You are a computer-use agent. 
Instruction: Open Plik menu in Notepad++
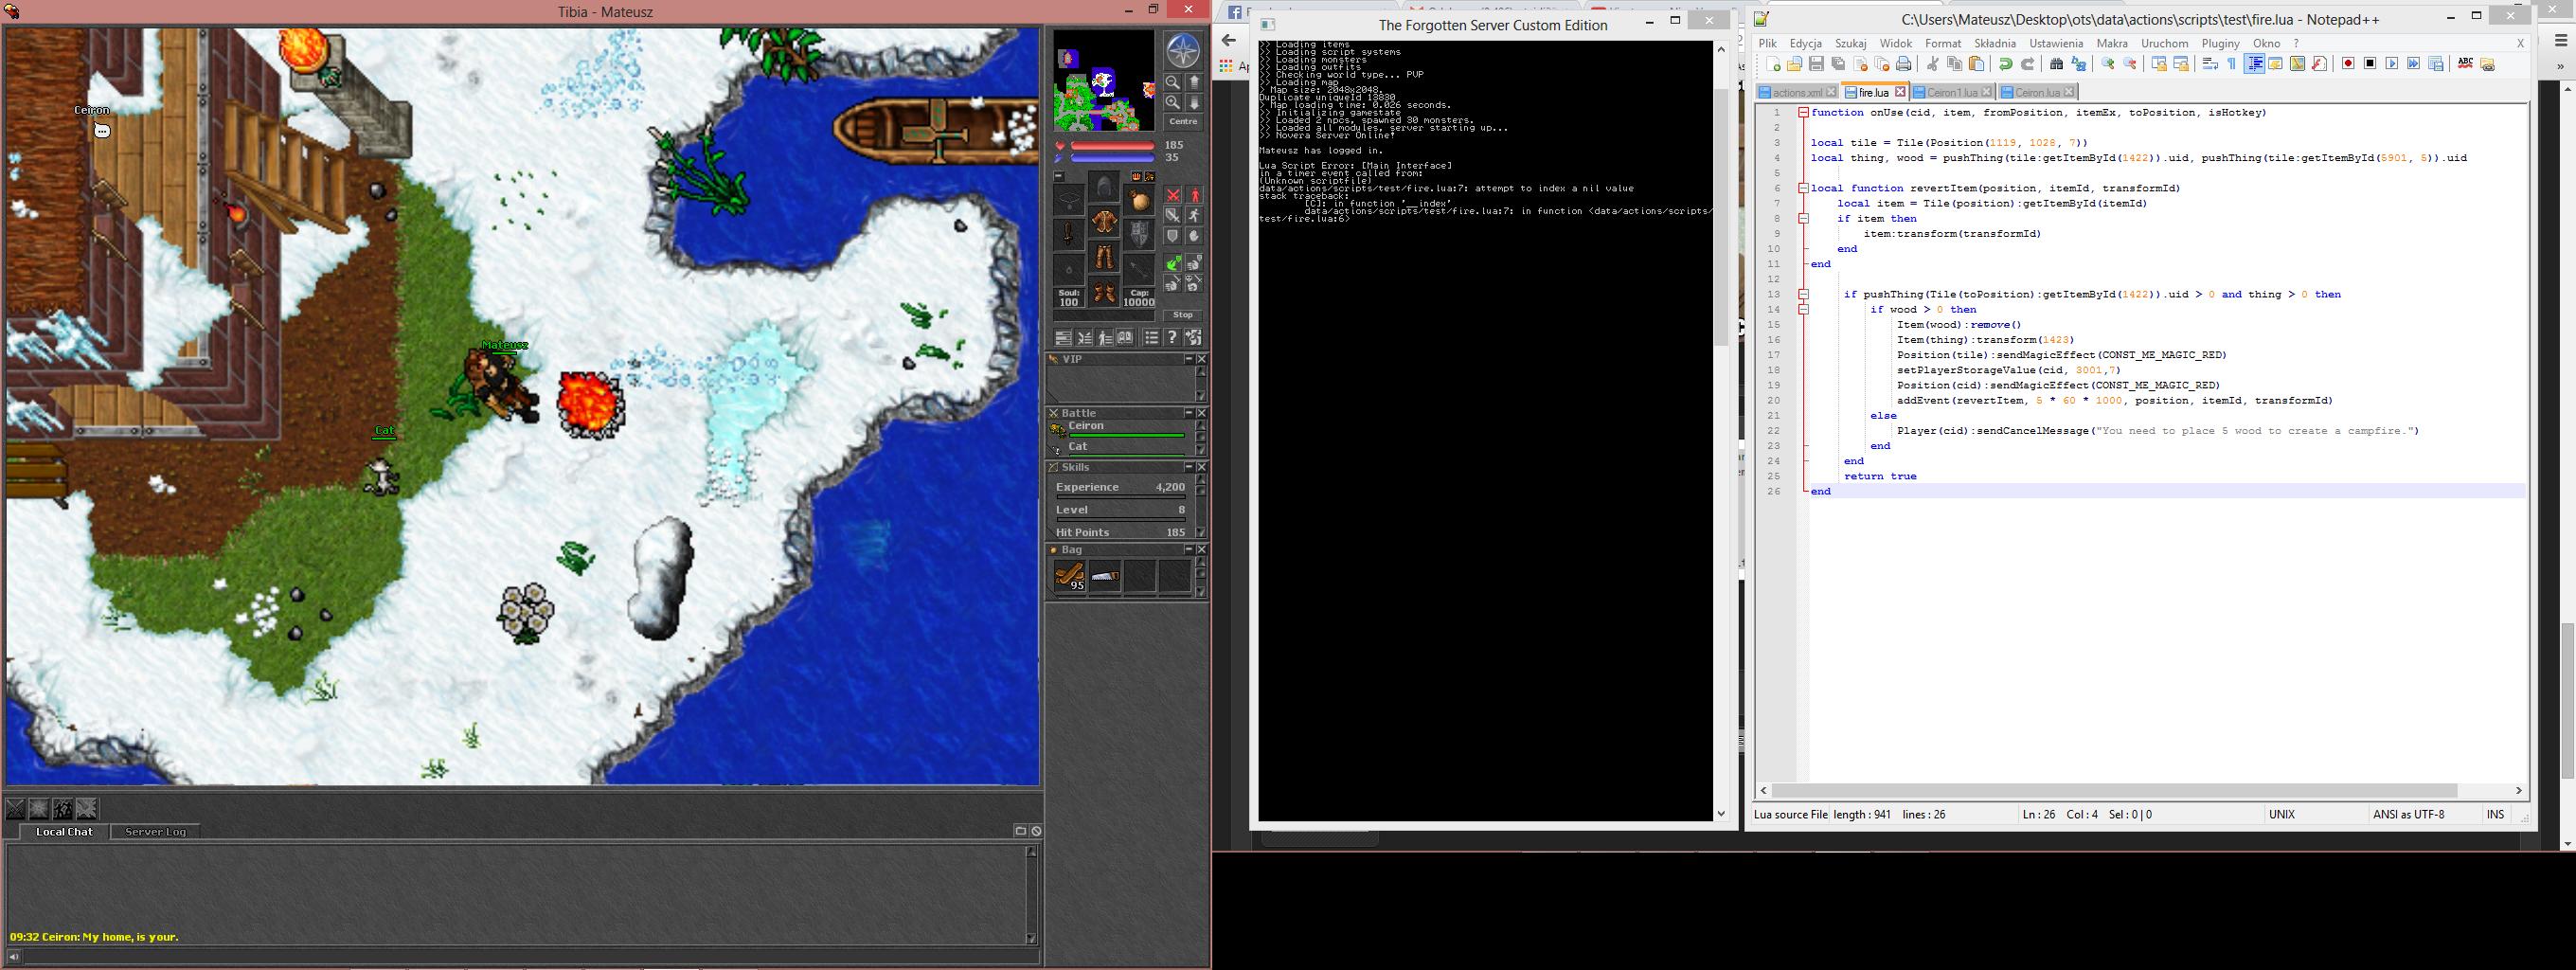[x=1768, y=43]
